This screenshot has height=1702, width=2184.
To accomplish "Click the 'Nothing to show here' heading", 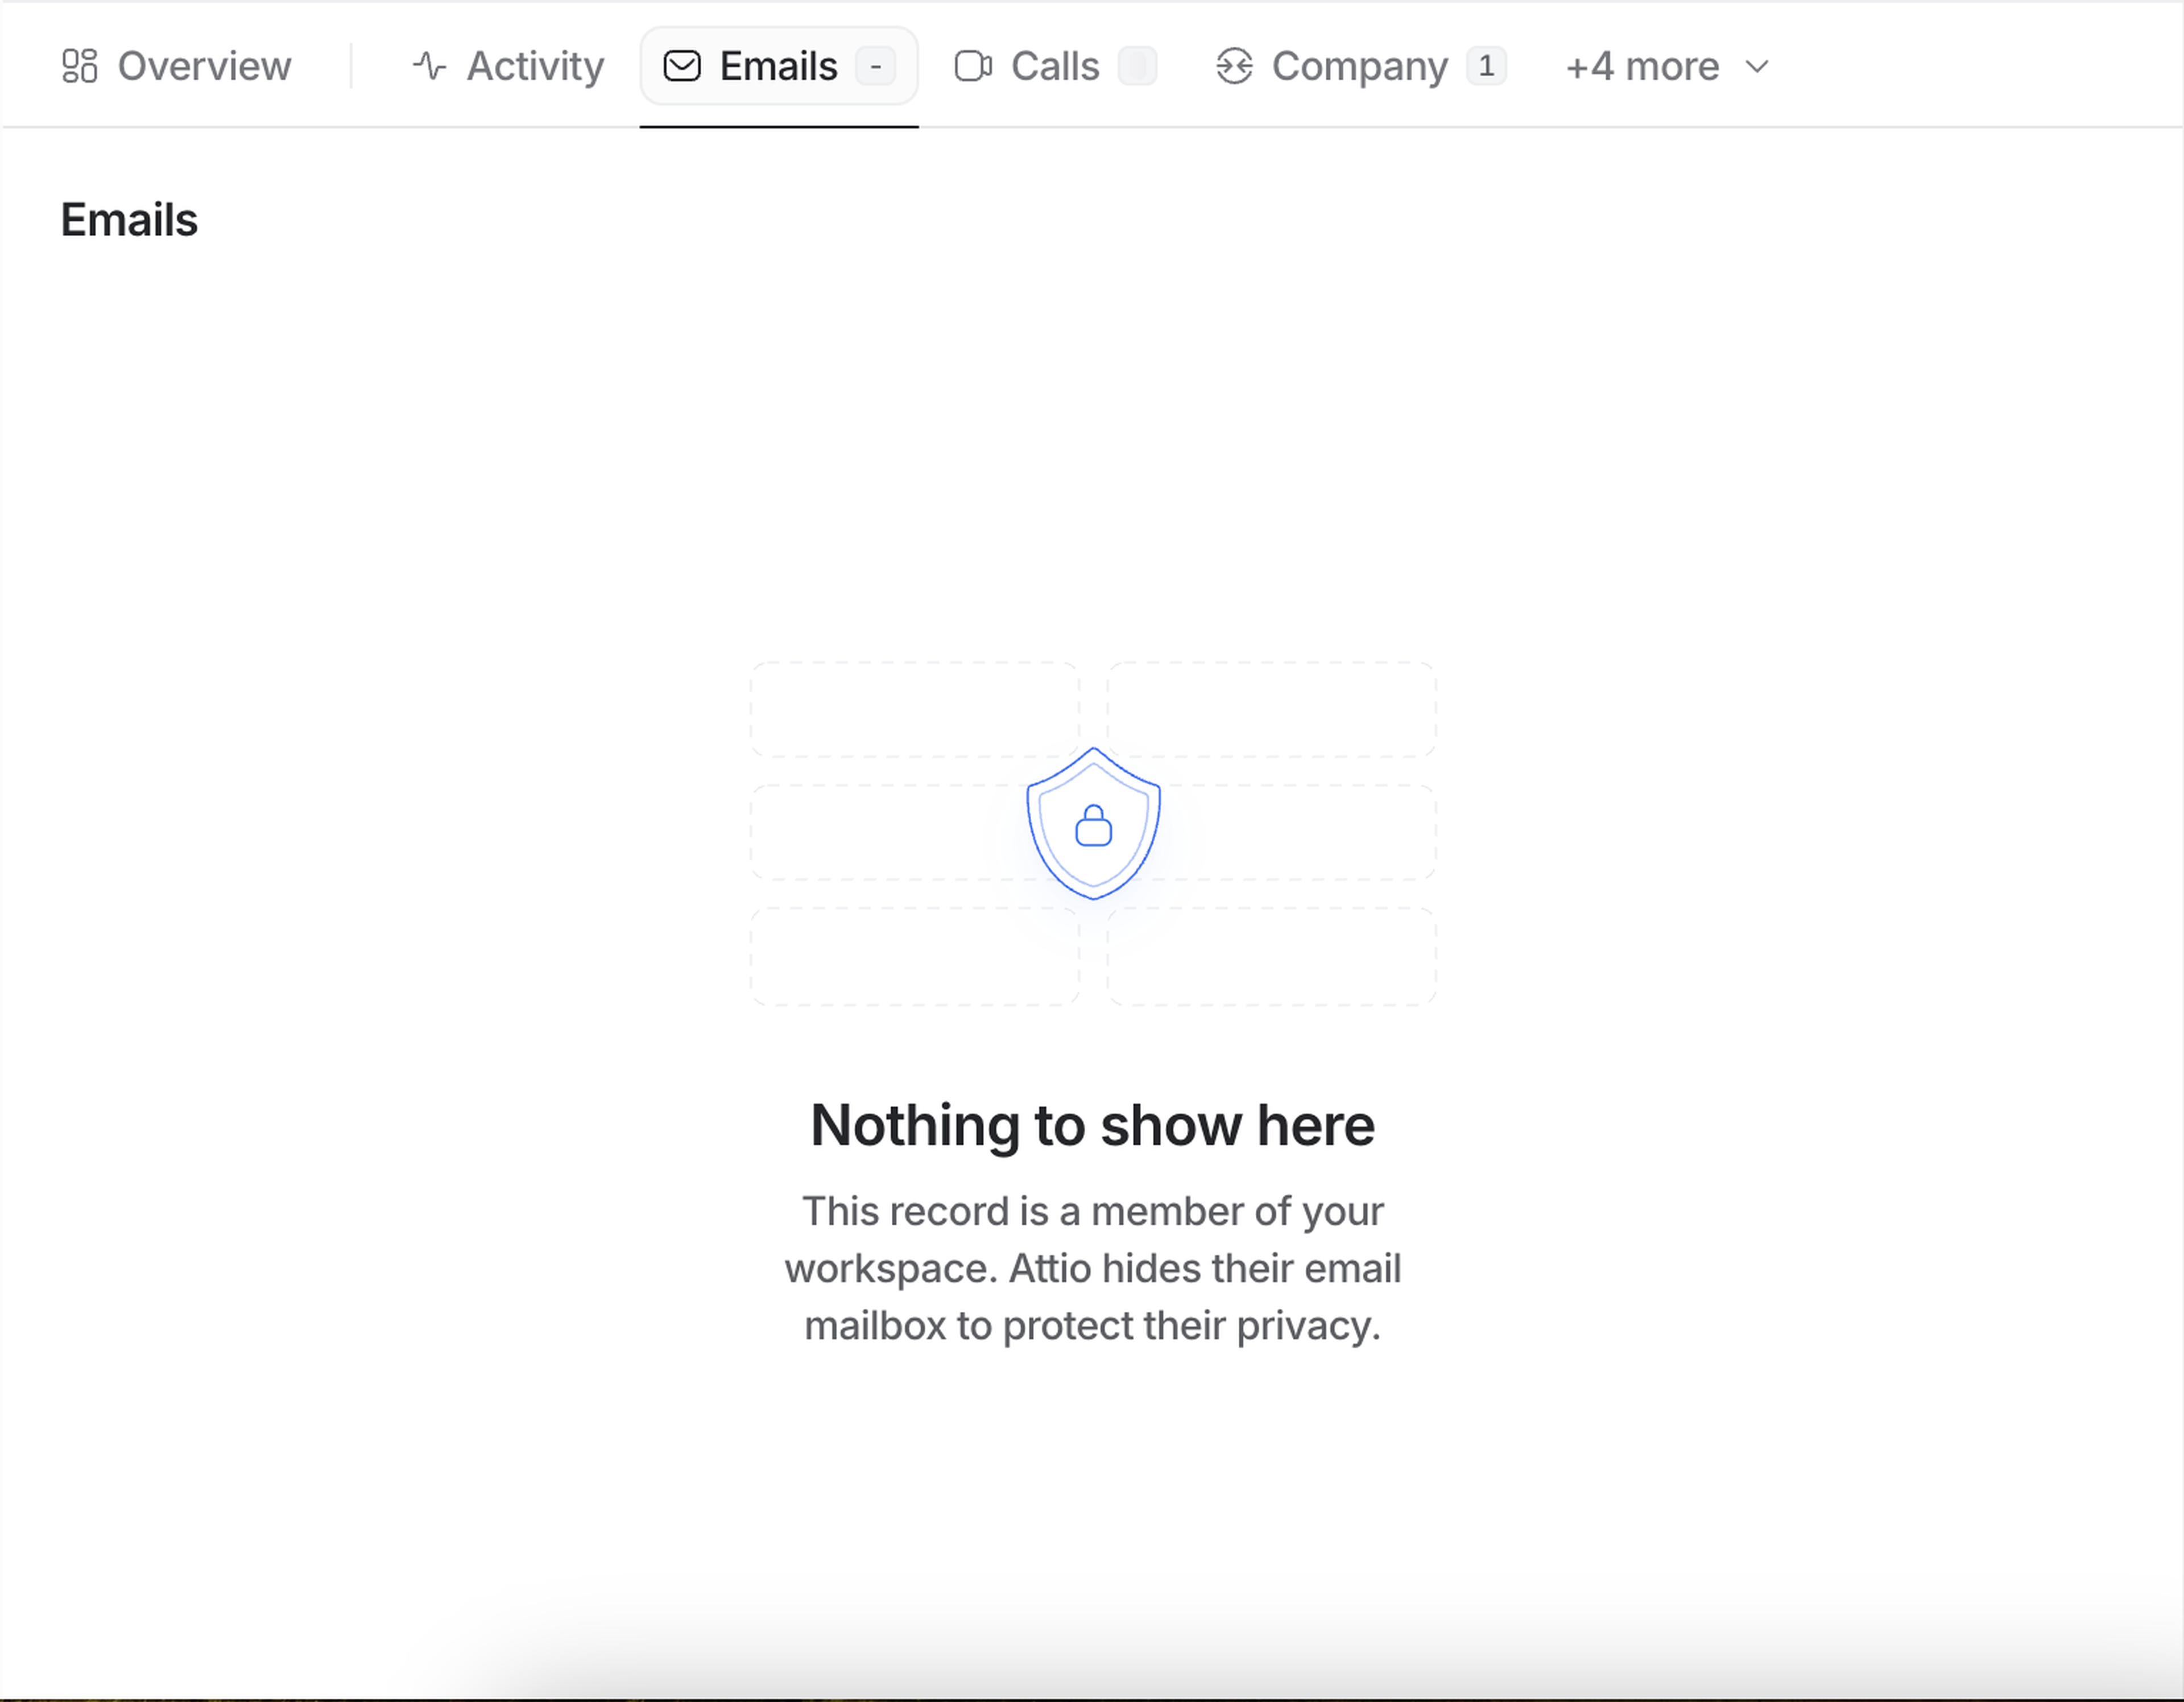I will point(1092,1125).
